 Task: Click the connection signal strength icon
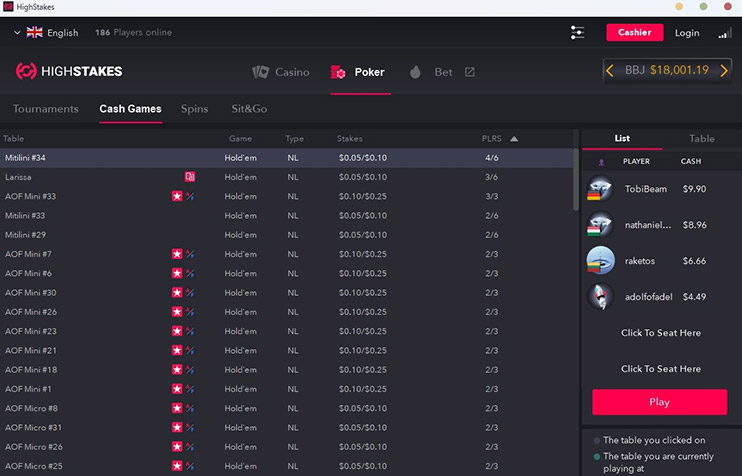[725, 33]
